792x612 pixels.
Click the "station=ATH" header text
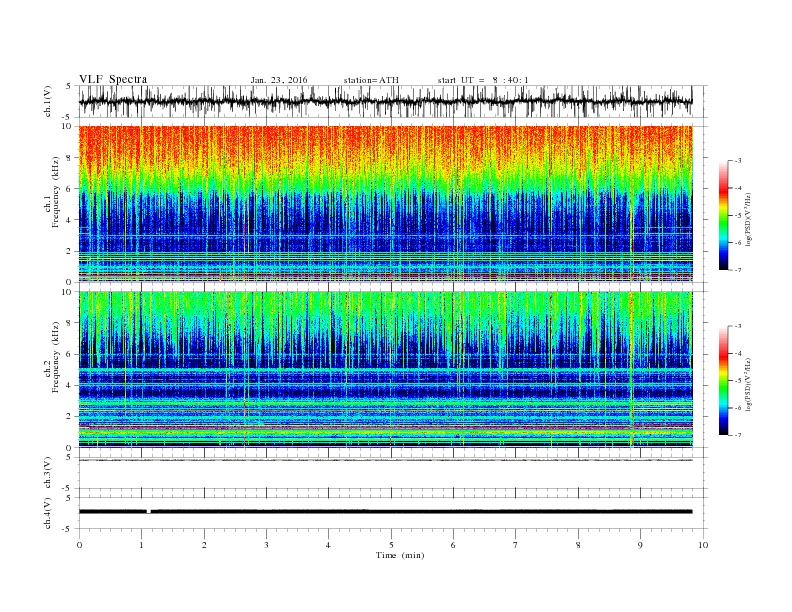point(371,80)
